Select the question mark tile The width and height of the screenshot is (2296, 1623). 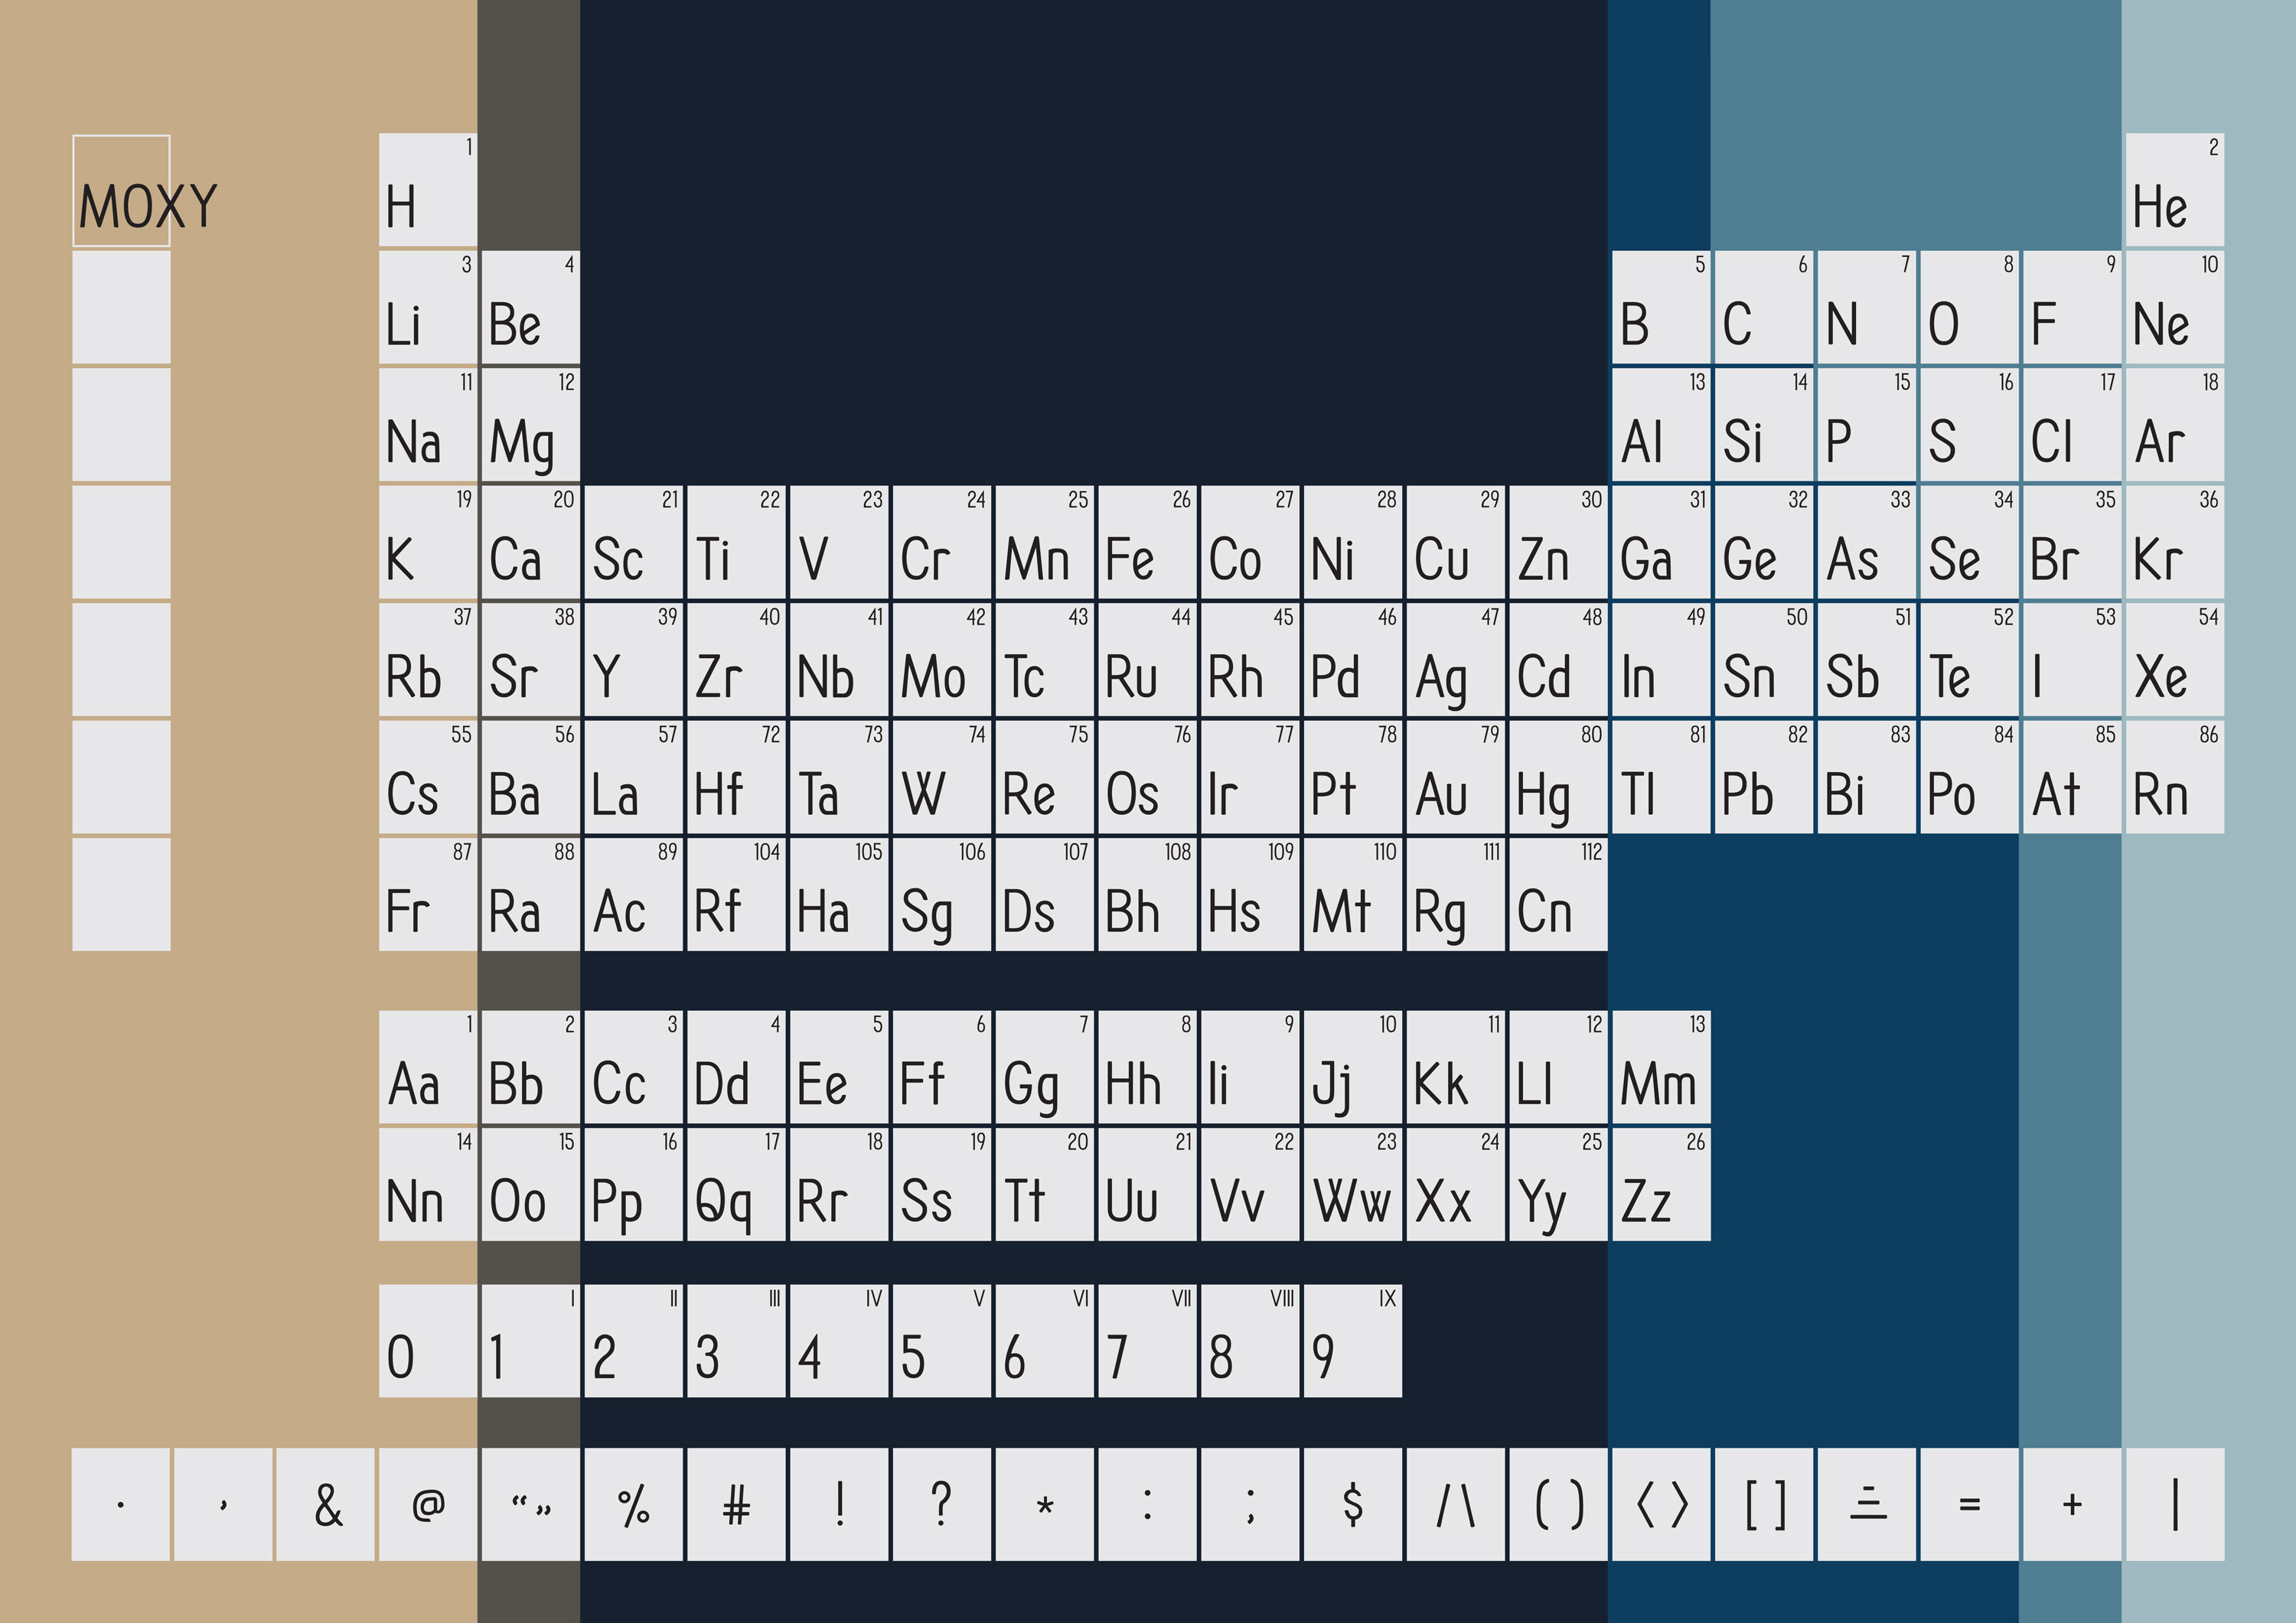click(x=941, y=1503)
